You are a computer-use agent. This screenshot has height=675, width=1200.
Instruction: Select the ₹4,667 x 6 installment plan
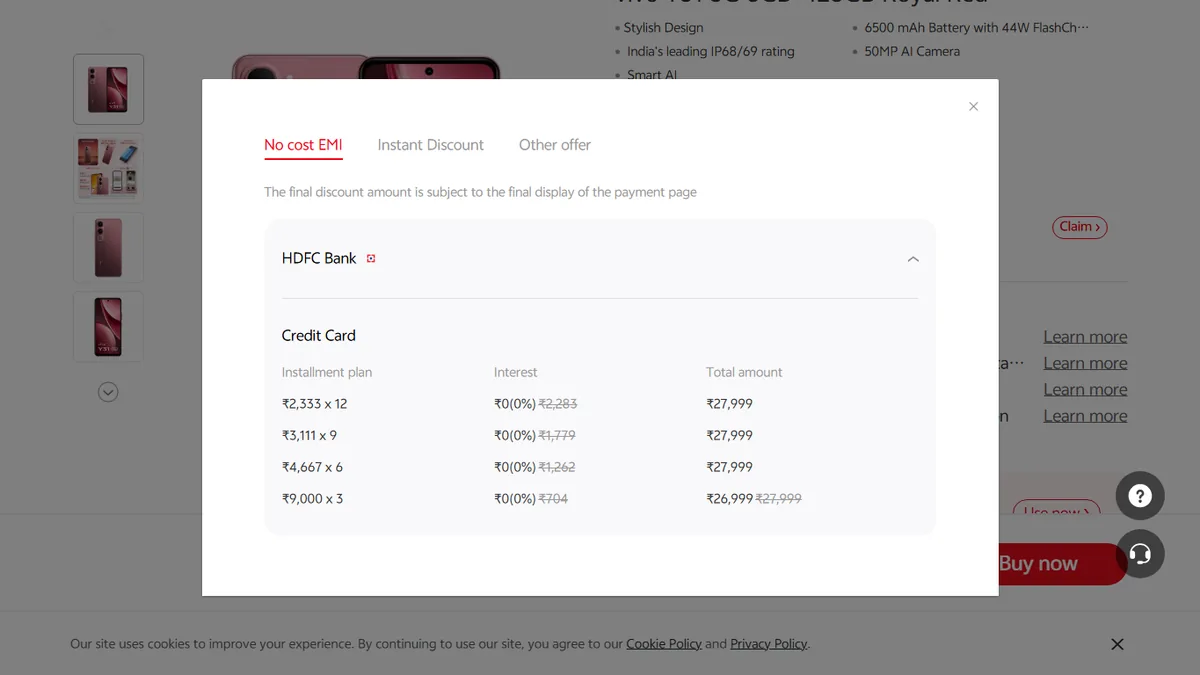tap(312, 467)
